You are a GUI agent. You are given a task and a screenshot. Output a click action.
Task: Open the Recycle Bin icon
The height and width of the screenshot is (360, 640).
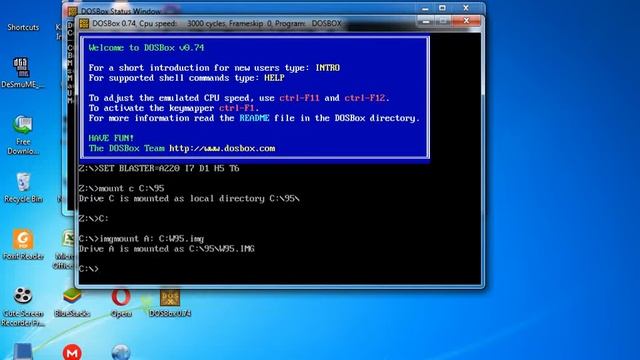point(23,188)
